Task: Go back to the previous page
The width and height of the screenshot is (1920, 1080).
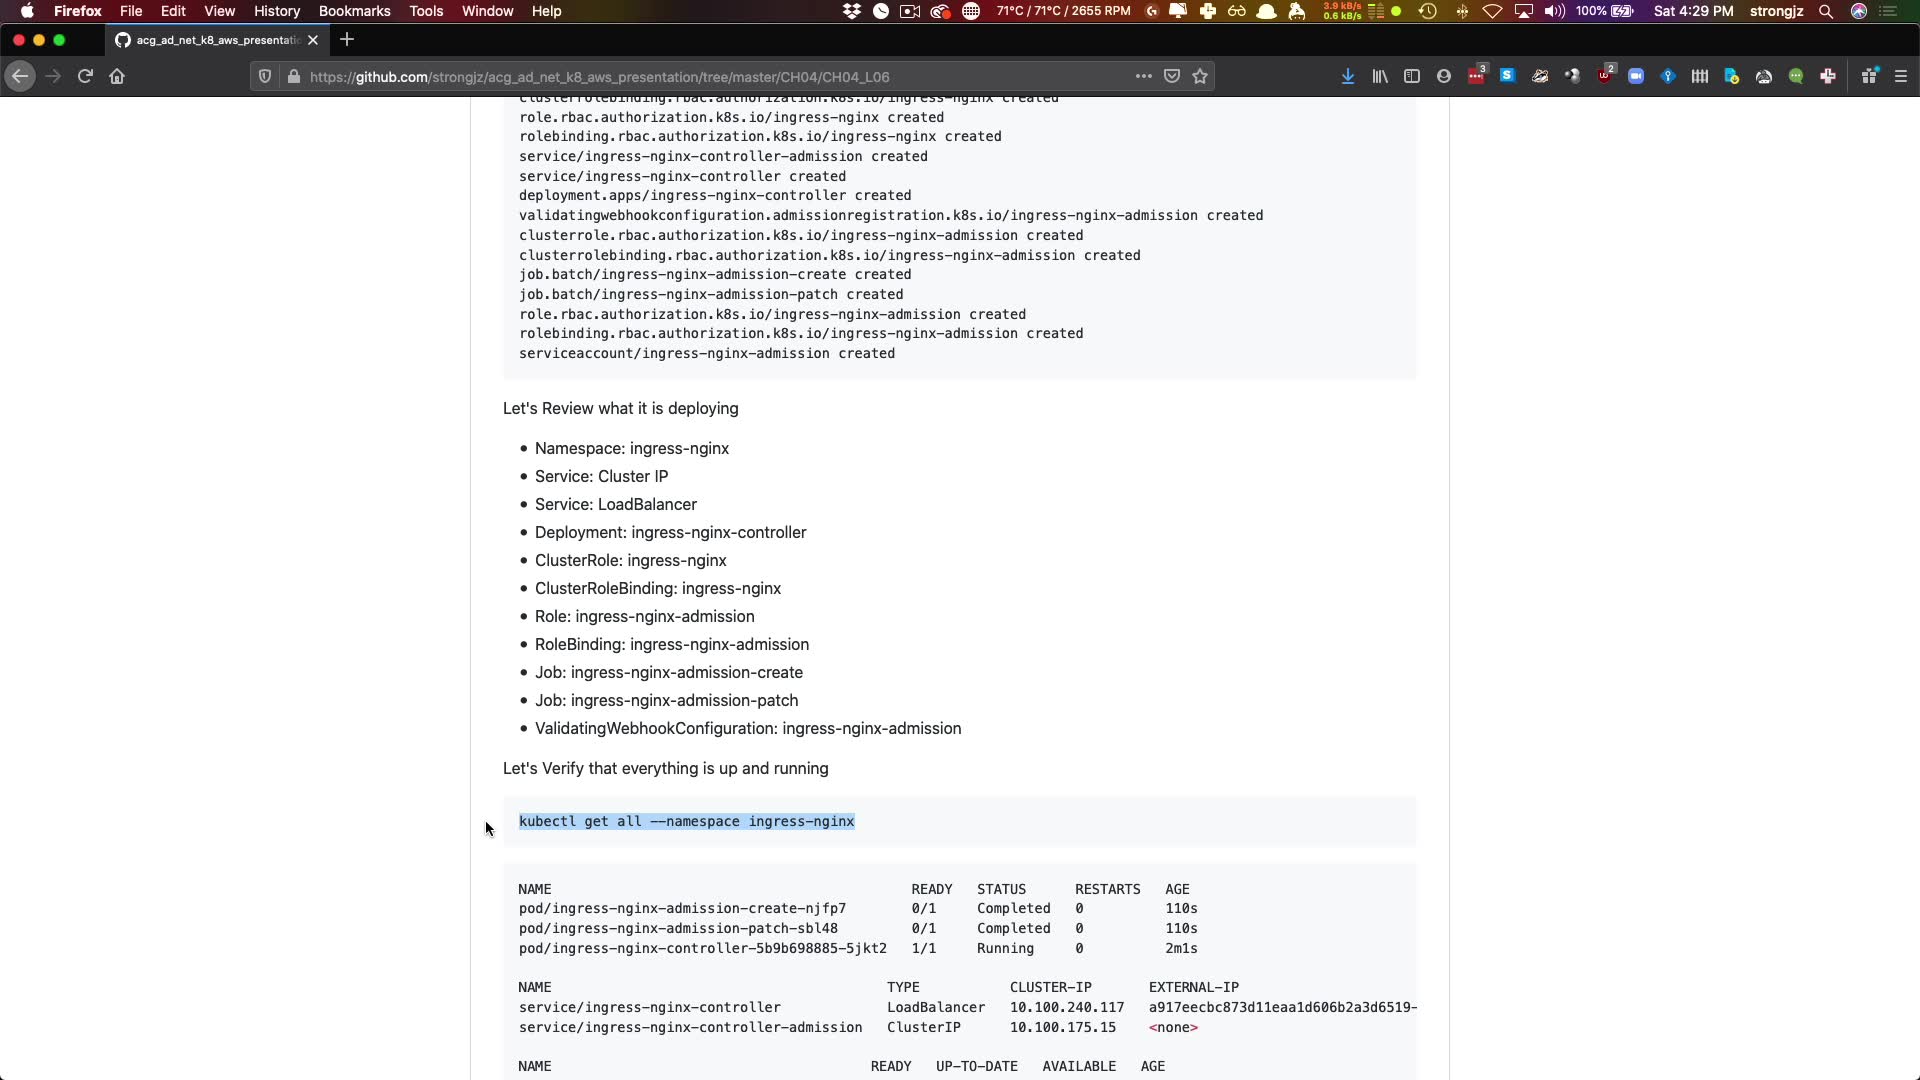Action: (20, 77)
